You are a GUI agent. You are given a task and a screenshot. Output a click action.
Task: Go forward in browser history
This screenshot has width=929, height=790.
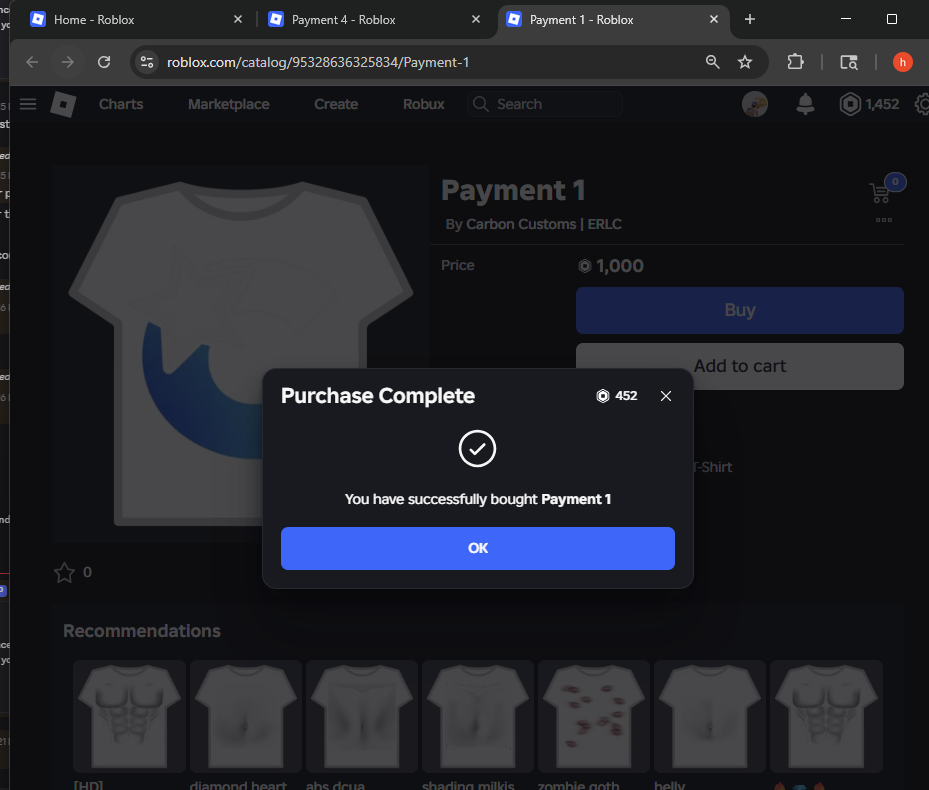click(68, 62)
